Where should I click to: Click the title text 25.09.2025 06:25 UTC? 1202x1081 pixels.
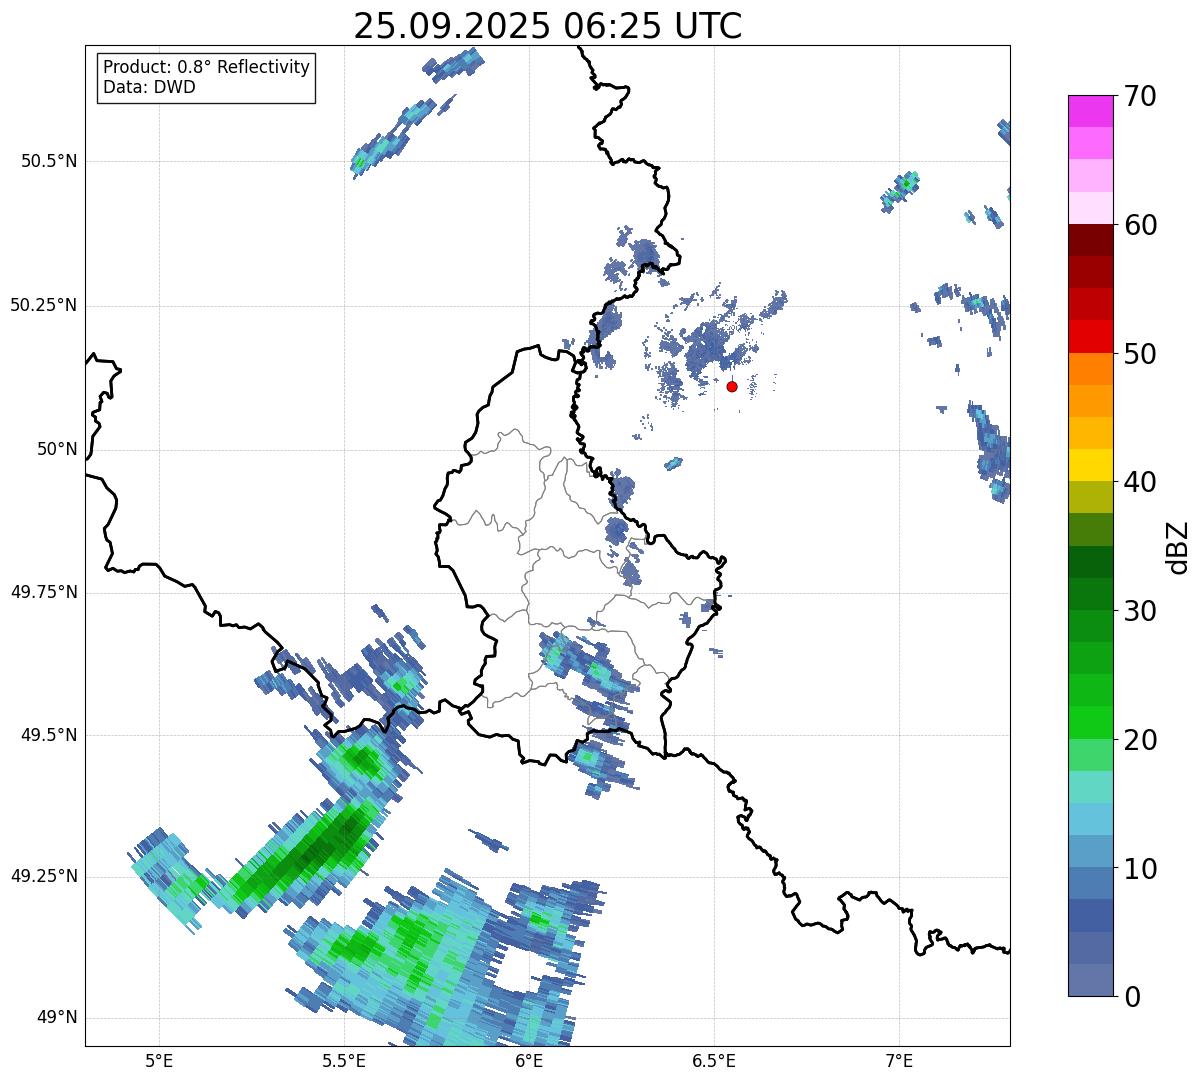pyautogui.click(x=548, y=26)
